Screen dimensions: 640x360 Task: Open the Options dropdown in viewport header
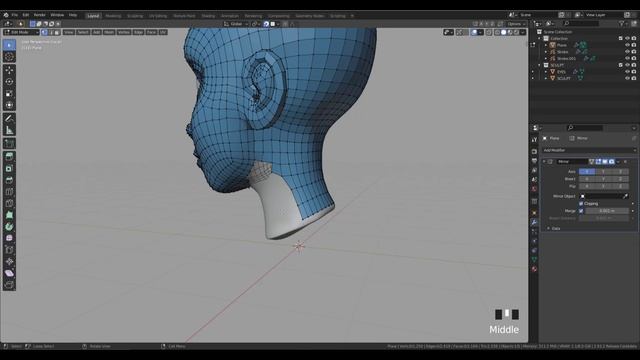click(516, 24)
